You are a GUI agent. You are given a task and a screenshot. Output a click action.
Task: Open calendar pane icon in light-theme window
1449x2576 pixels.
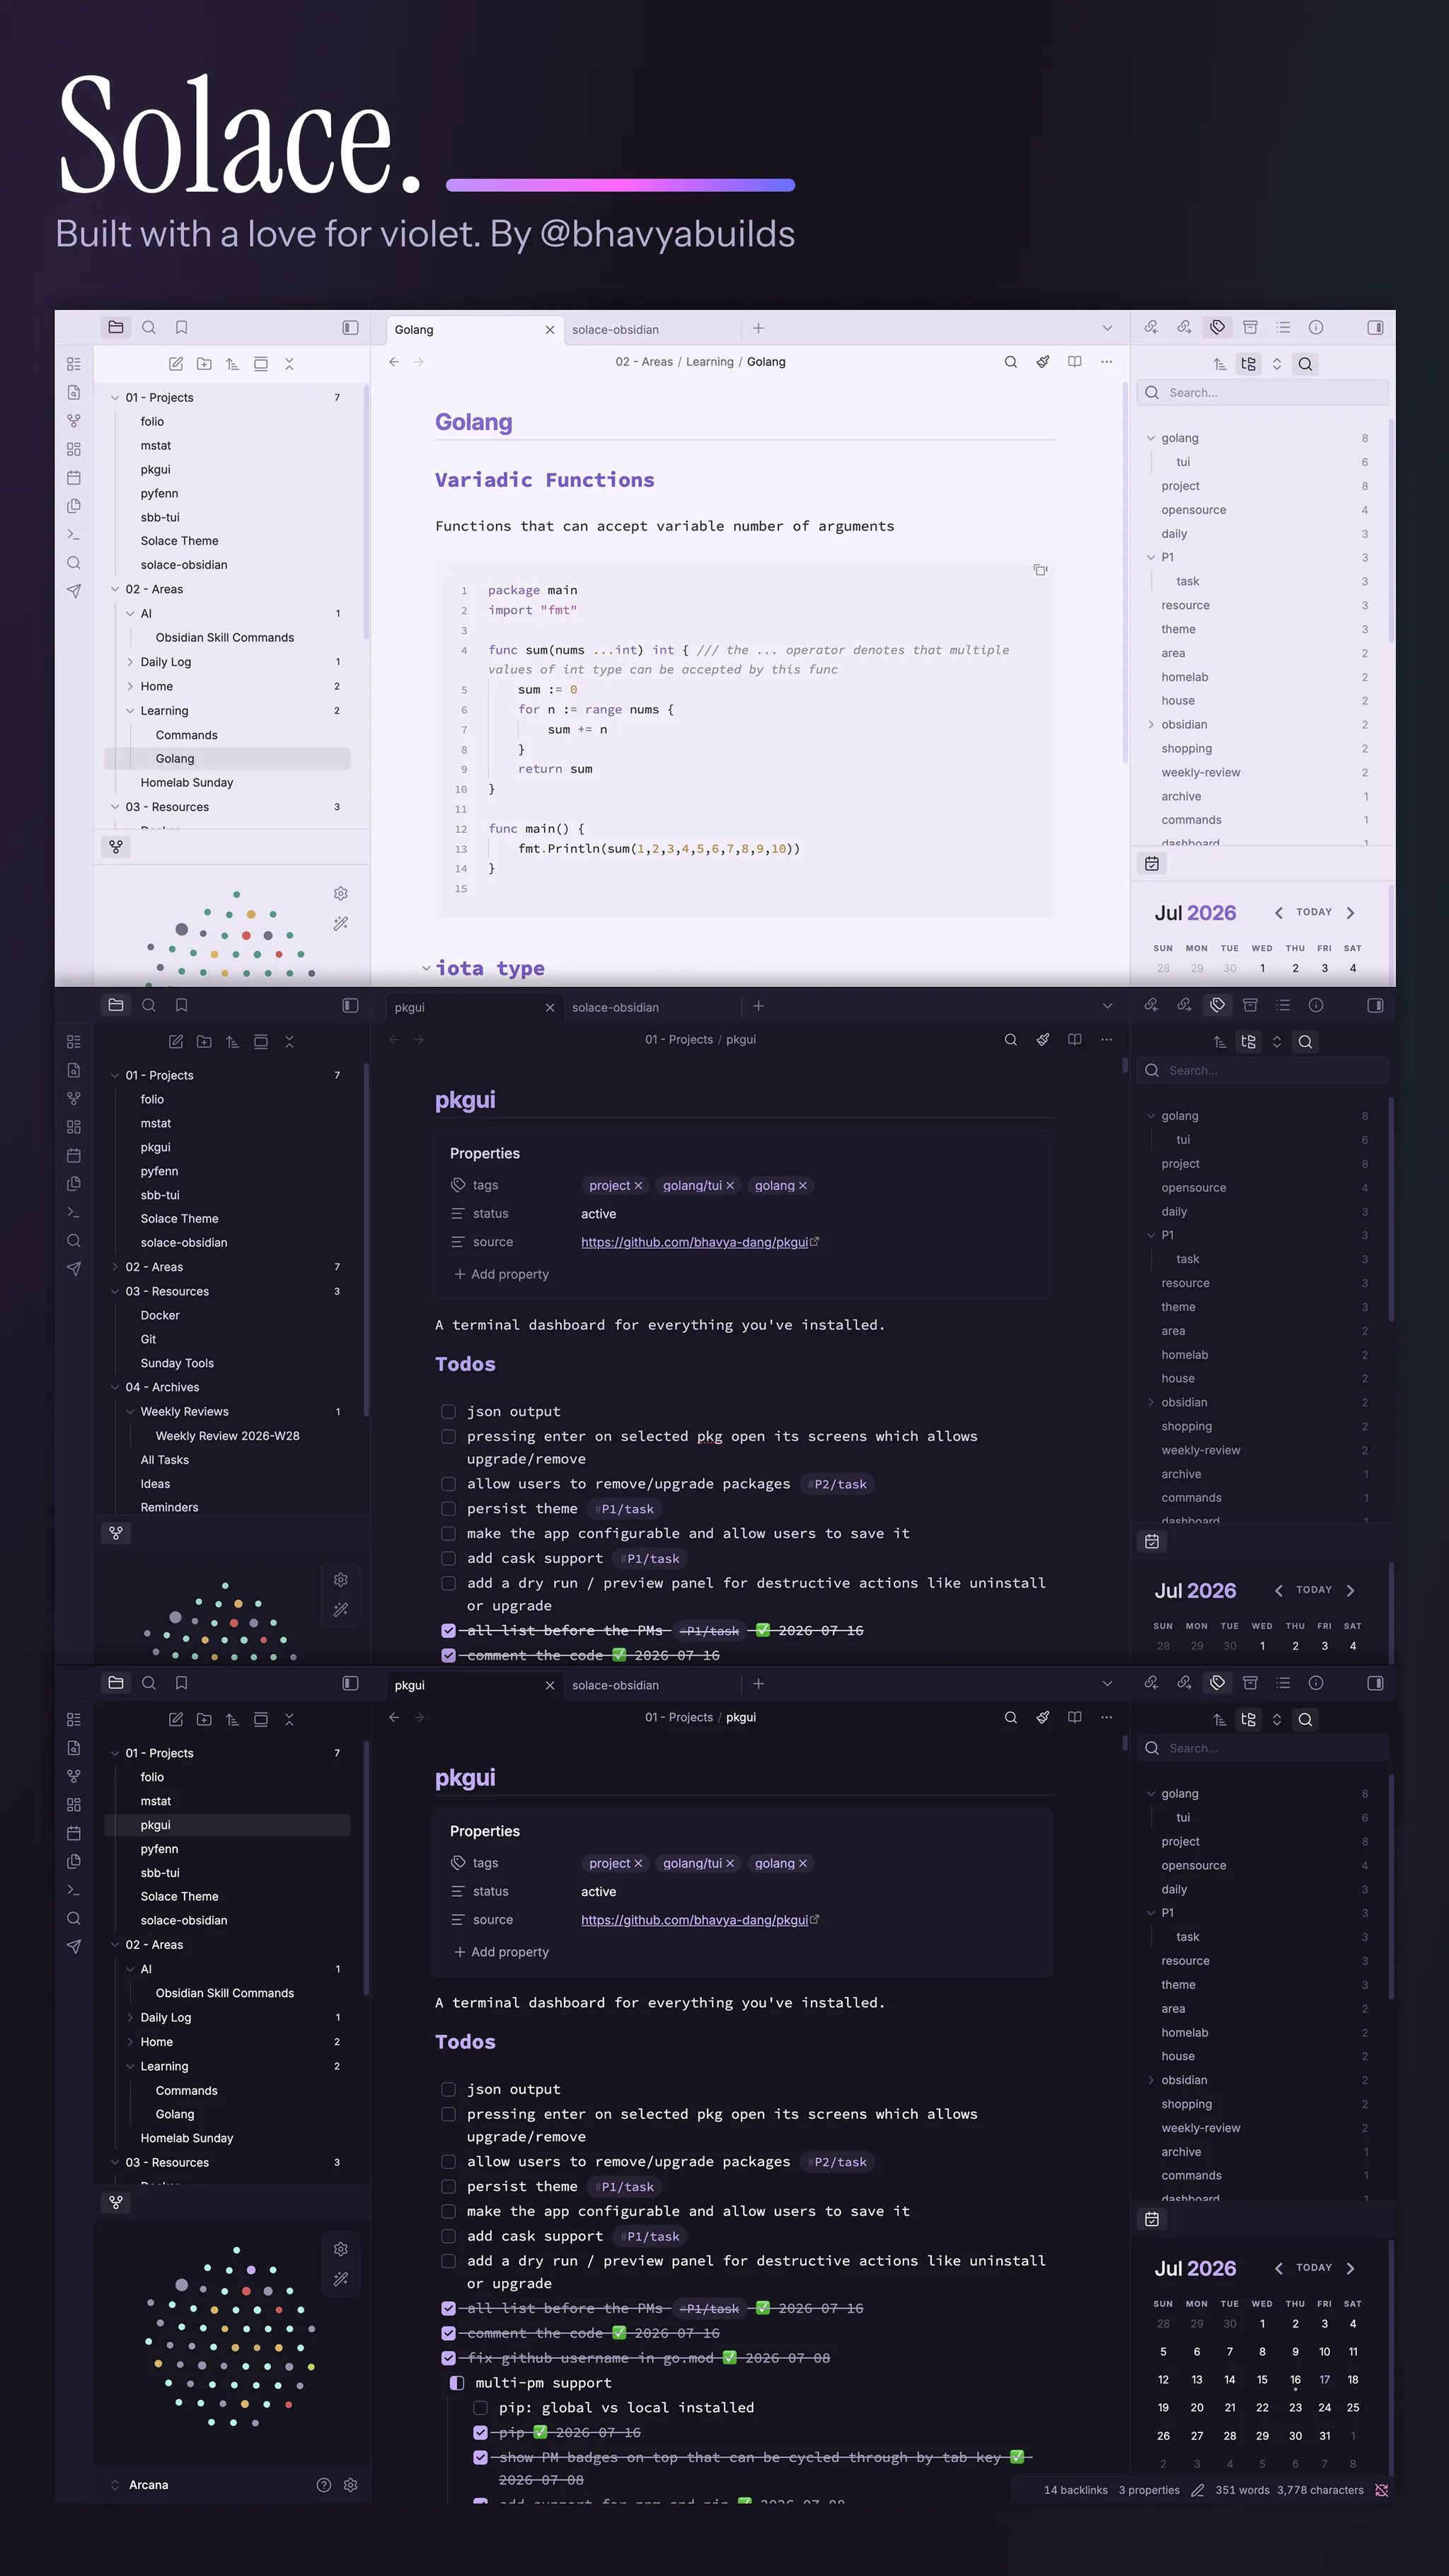click(1152, 863)
